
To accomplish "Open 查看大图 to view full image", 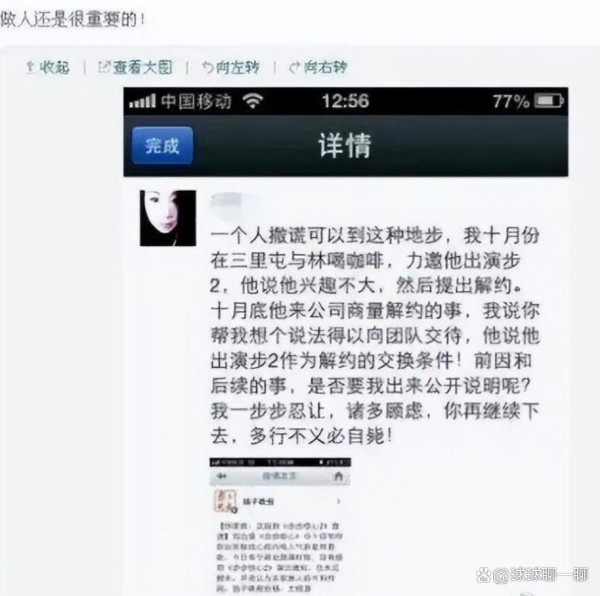I will pos(135,67).
